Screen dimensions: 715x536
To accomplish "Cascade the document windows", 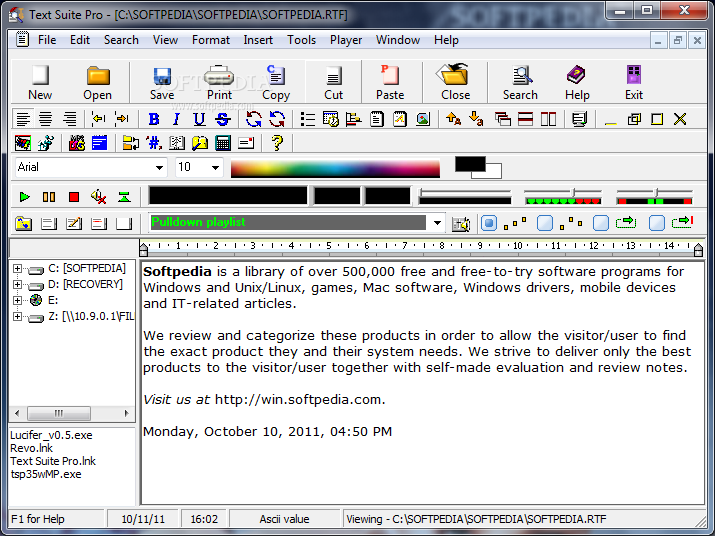I will point(503,120).
